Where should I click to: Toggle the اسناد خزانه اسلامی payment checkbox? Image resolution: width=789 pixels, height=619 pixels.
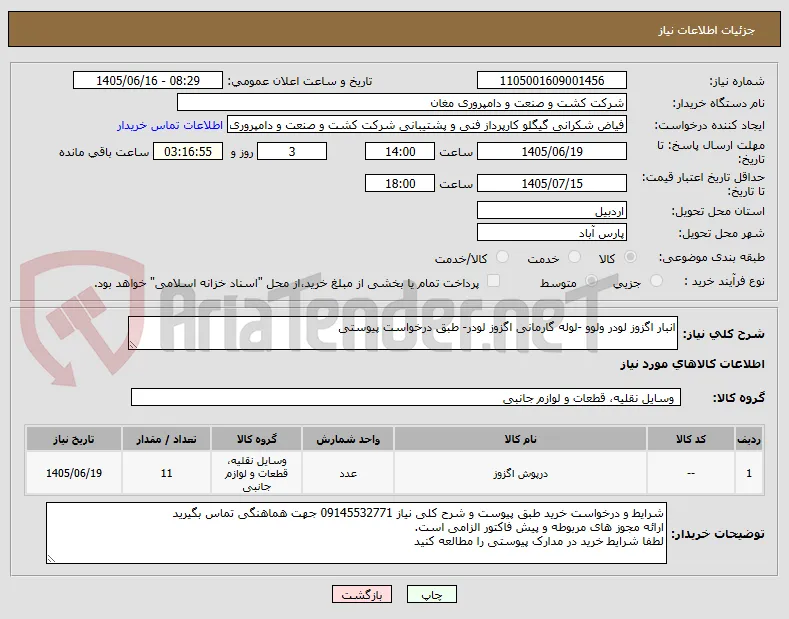click(x=494, y=281)
